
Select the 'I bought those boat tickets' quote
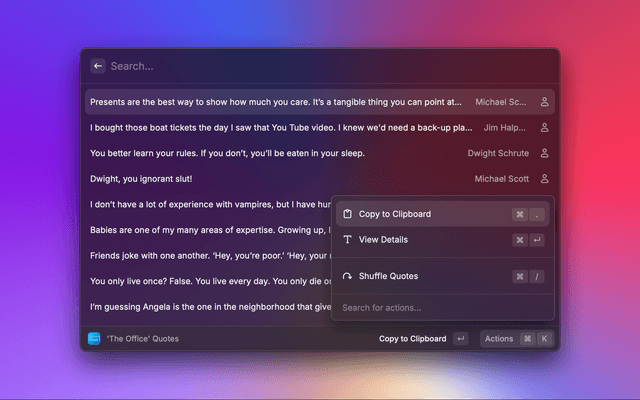point(280,128)
